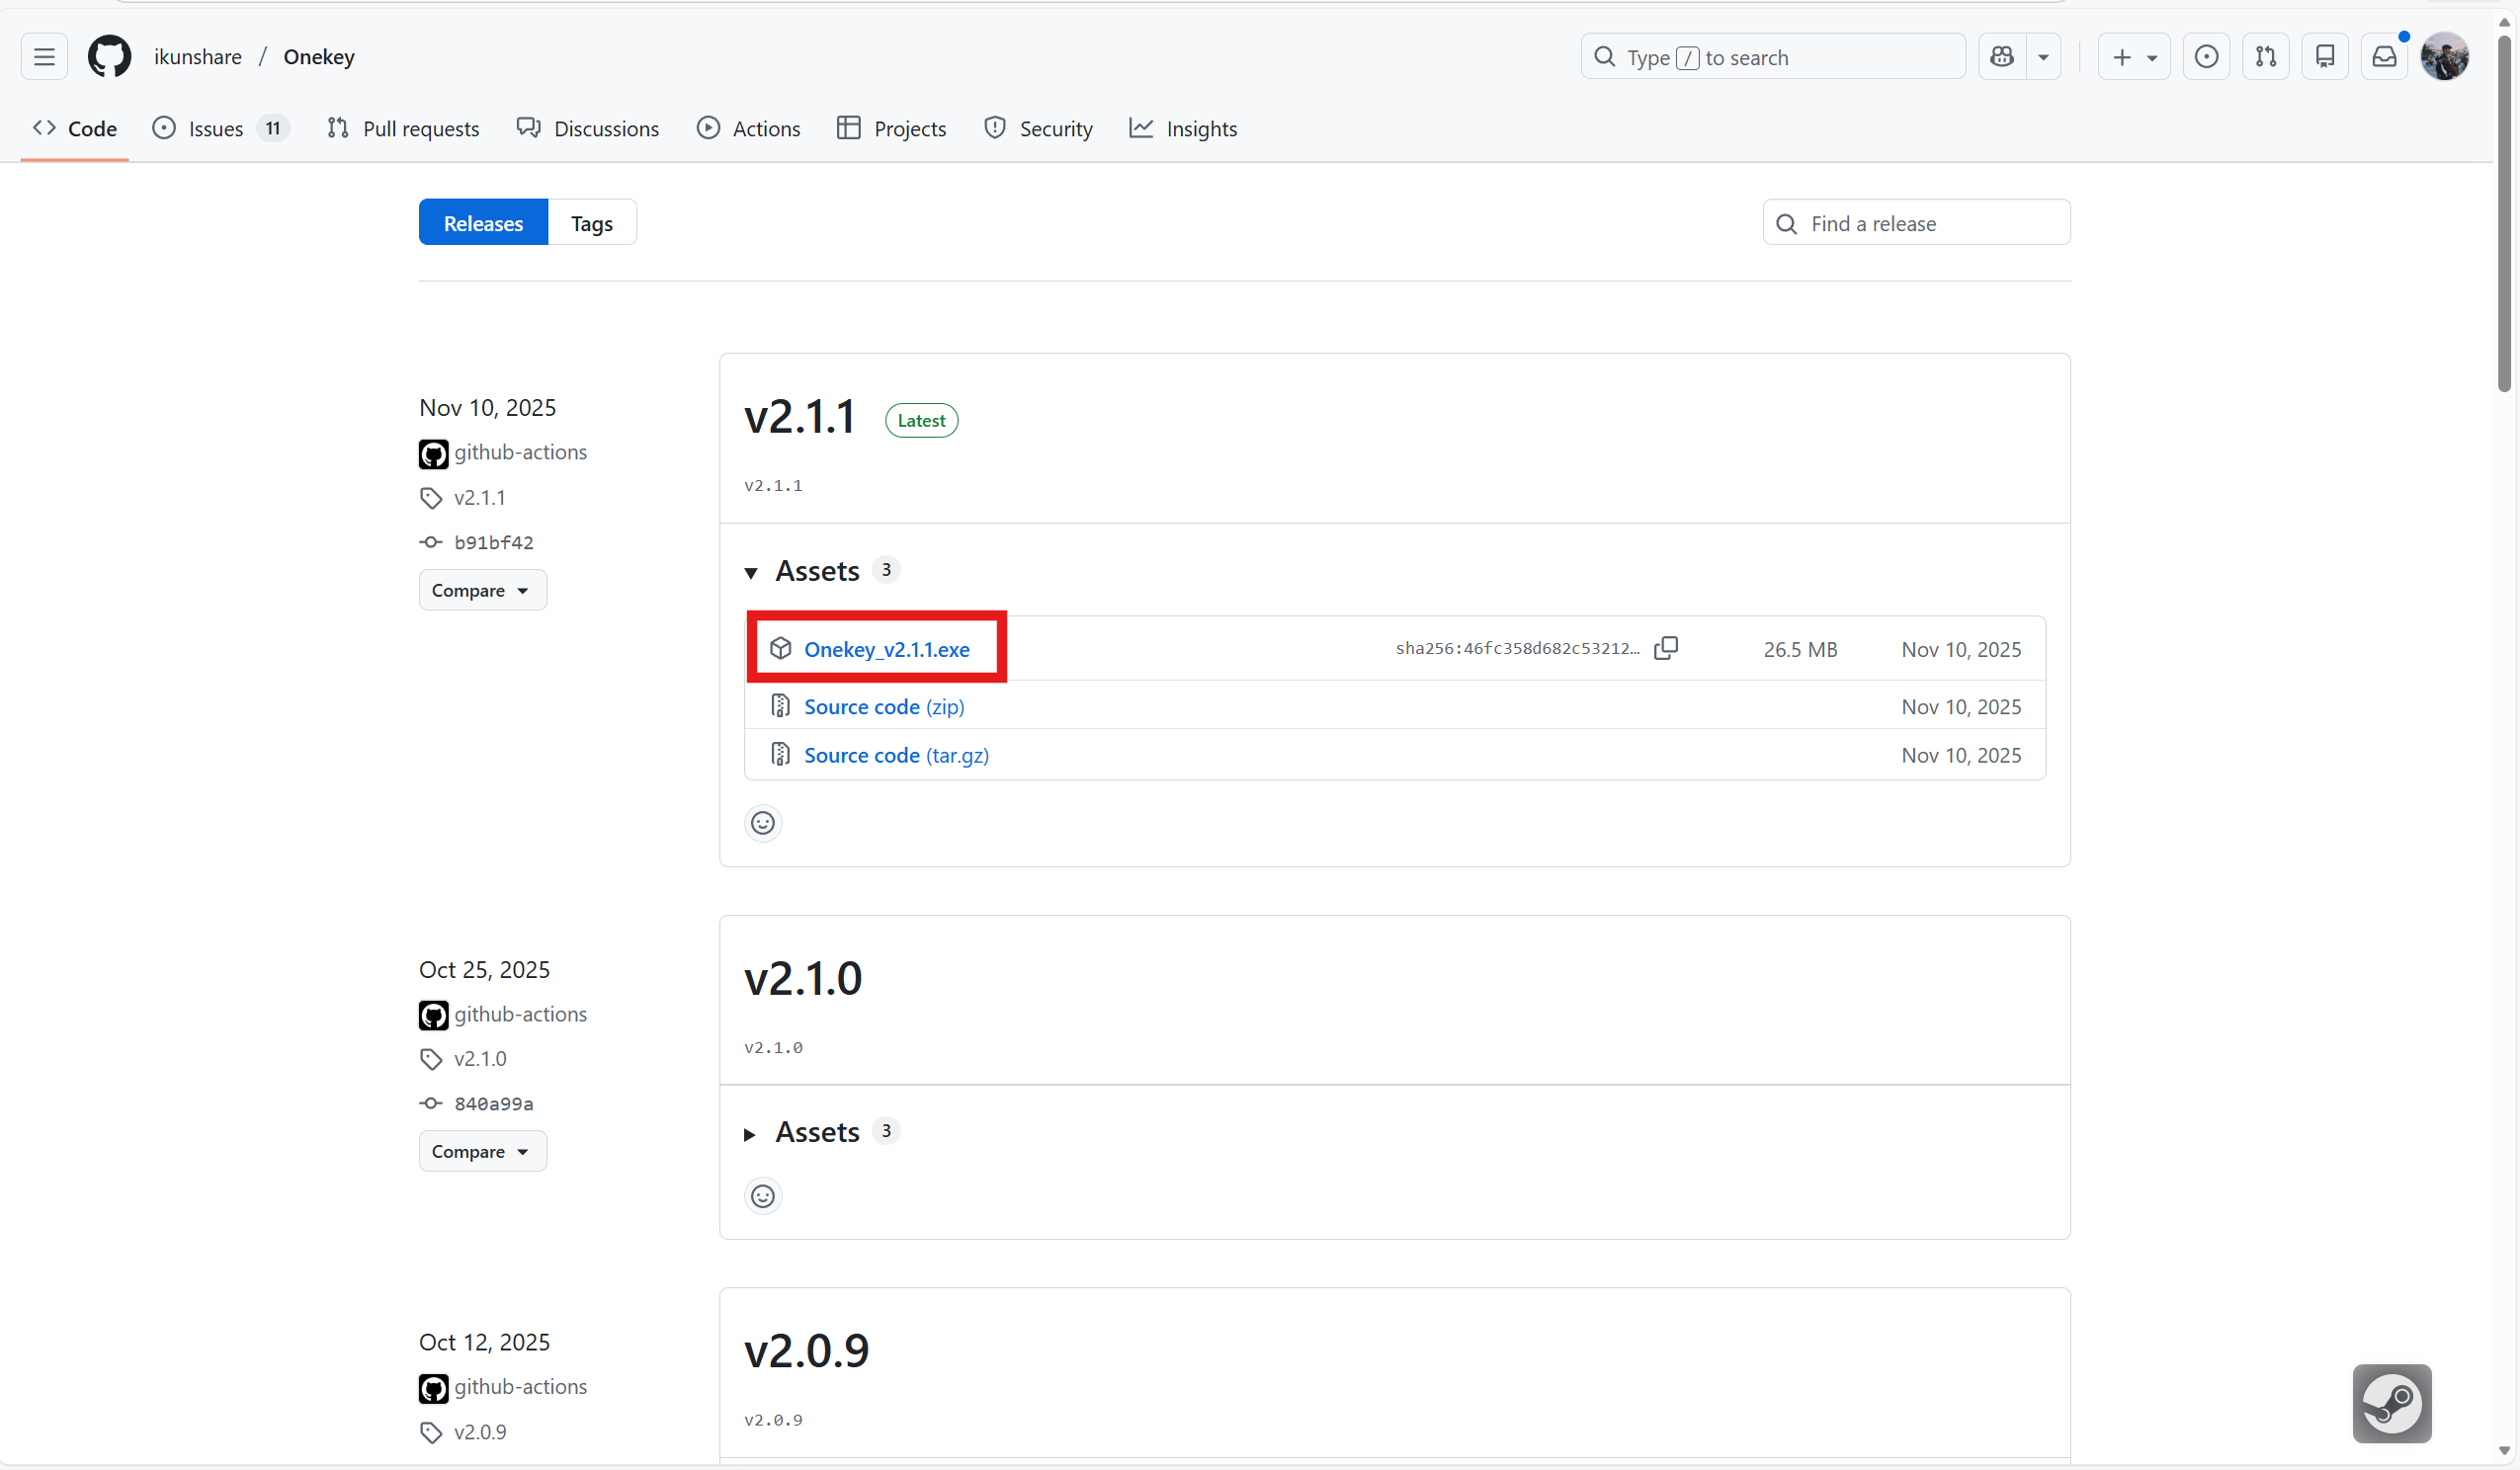
Task: Open the hamburger navigation menu
Action: (44, 57)
